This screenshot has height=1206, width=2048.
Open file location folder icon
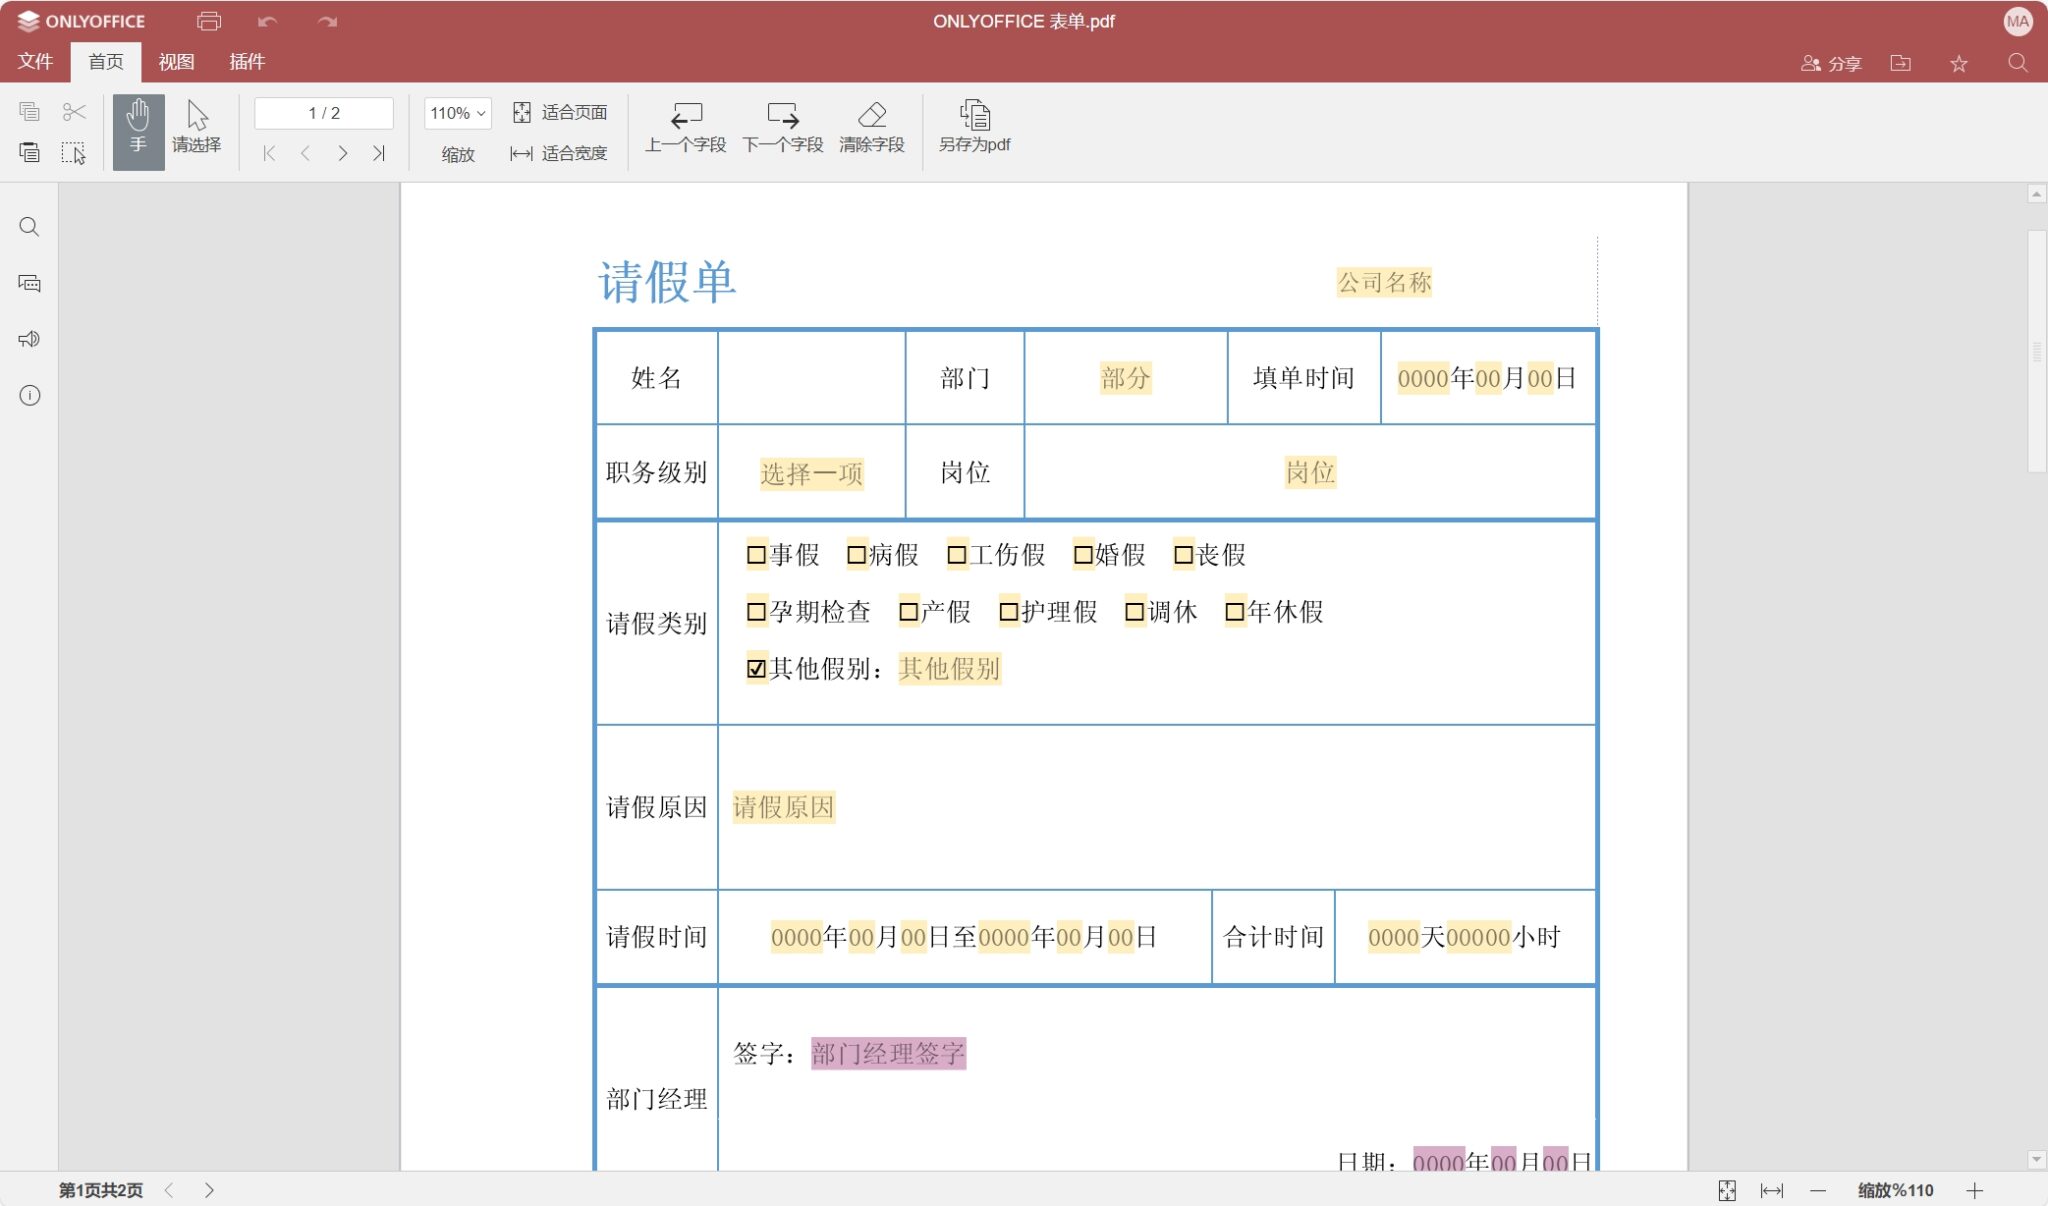1901,63
